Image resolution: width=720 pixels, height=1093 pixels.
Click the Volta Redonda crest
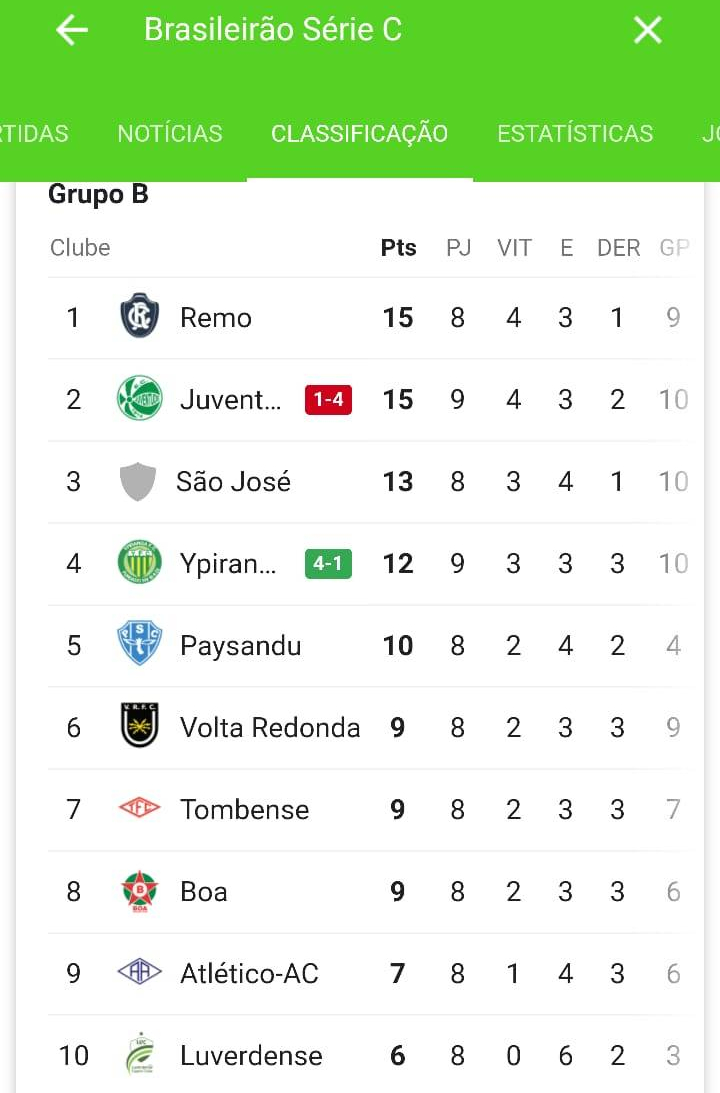point(139,727)
